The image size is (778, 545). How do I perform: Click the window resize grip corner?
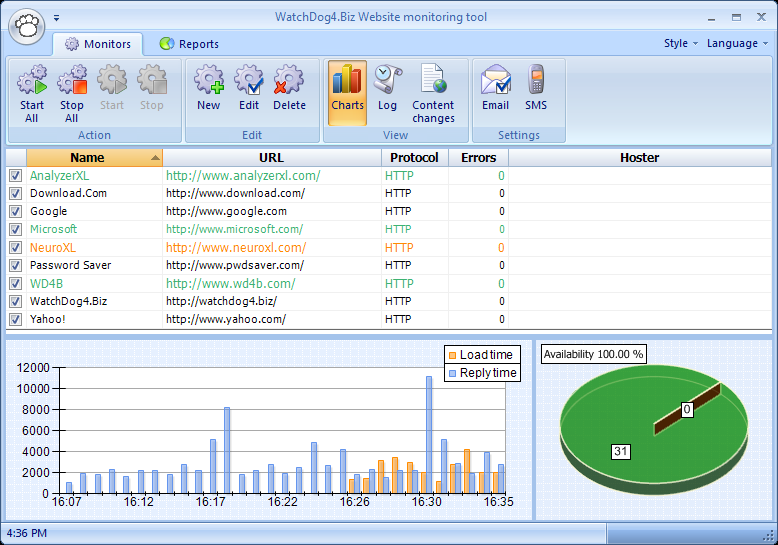(768, 536)
